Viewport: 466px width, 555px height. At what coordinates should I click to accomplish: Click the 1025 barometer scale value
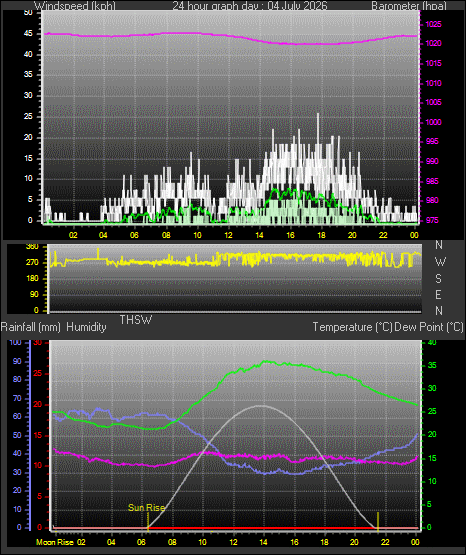(x=433, y=24)
